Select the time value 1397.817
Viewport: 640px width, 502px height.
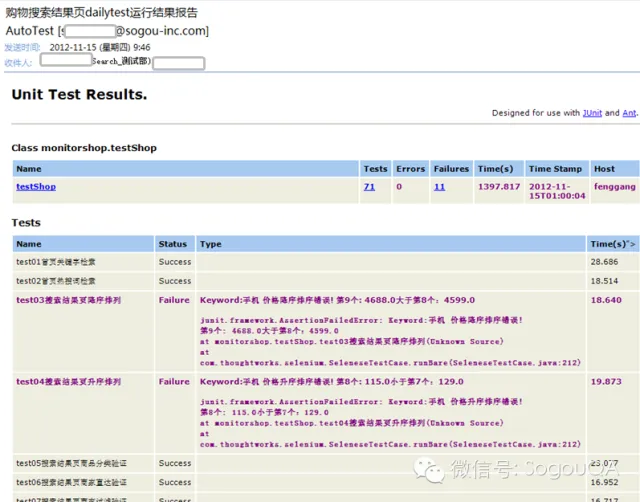(x=499, y=187)
